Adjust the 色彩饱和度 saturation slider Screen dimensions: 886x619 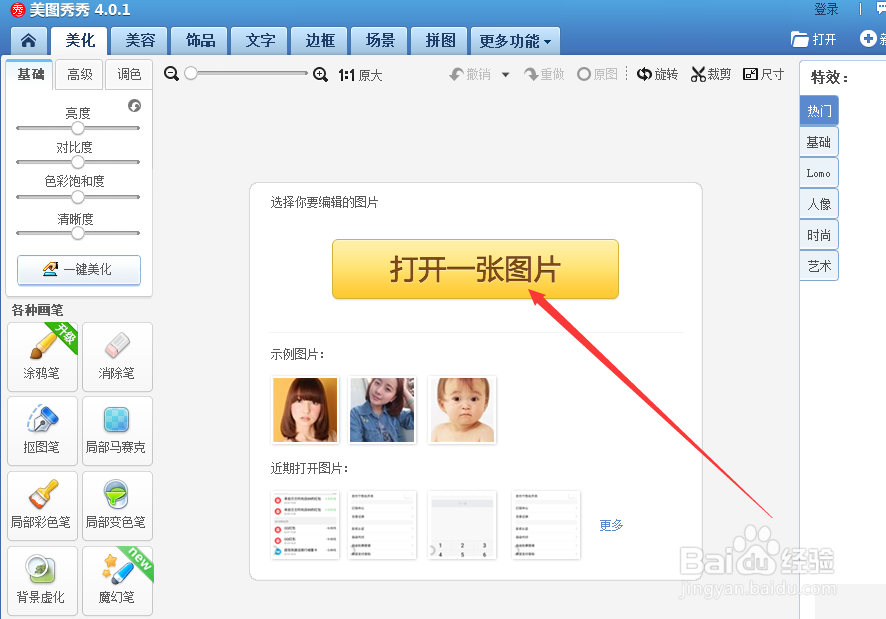pos(78,197)
